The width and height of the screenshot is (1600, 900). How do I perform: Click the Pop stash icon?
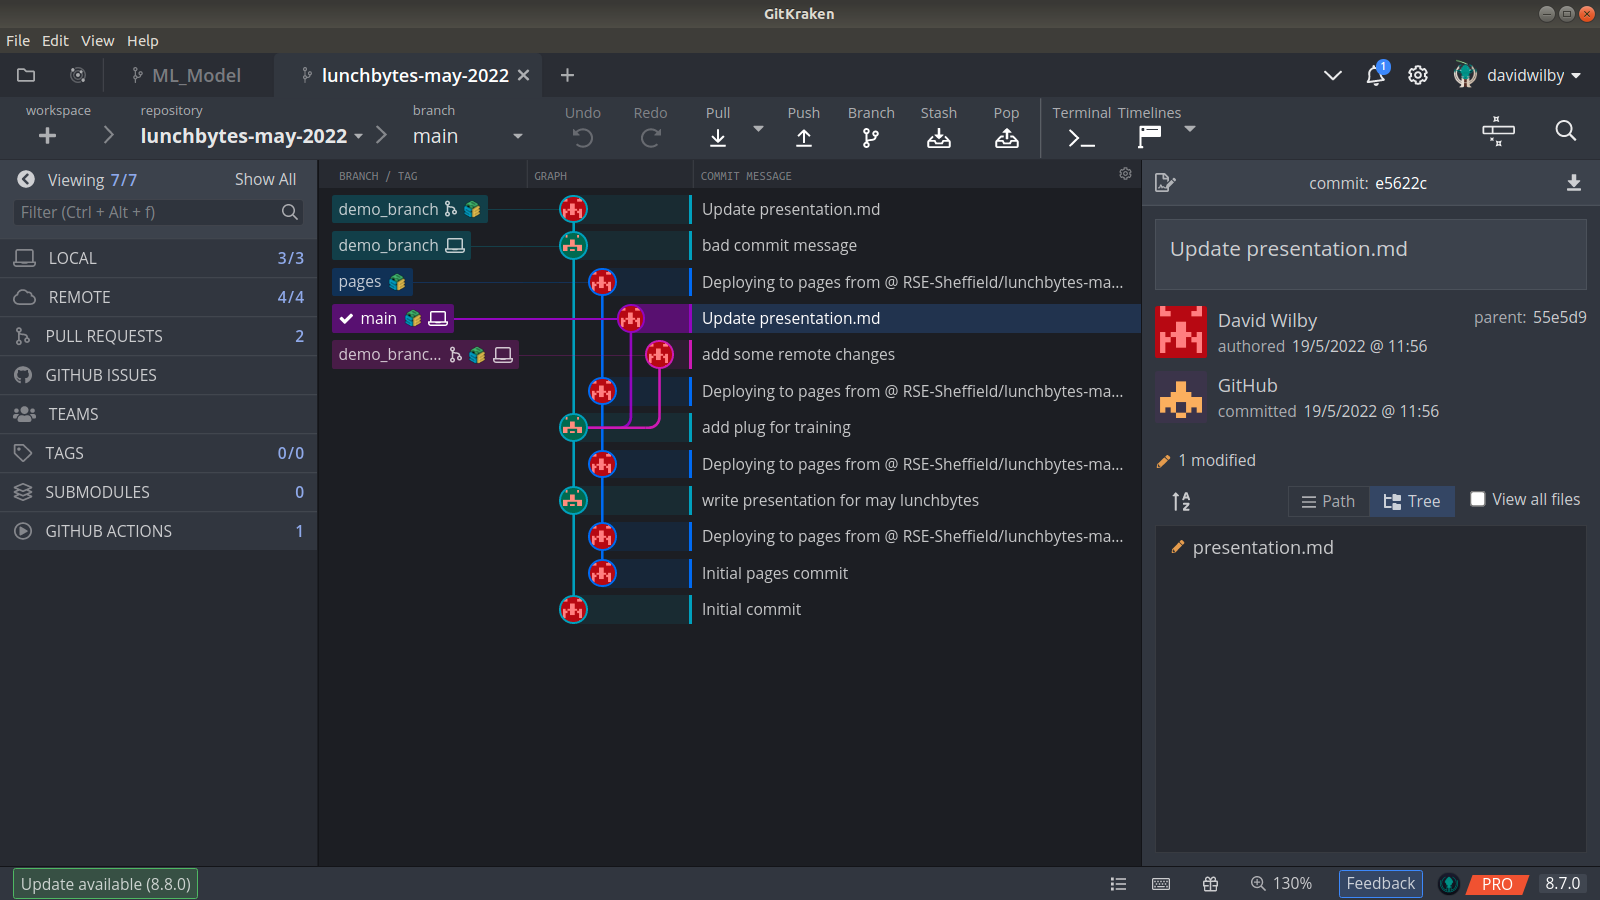(x=1007, y=138)
